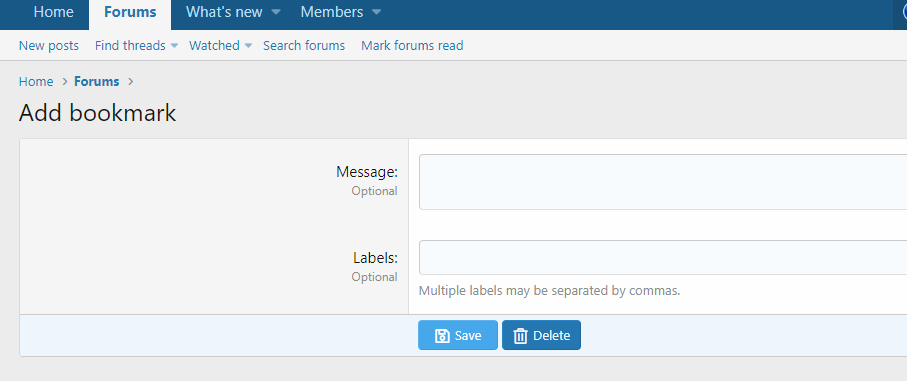Save the bookmark

[x=458, y=335]
